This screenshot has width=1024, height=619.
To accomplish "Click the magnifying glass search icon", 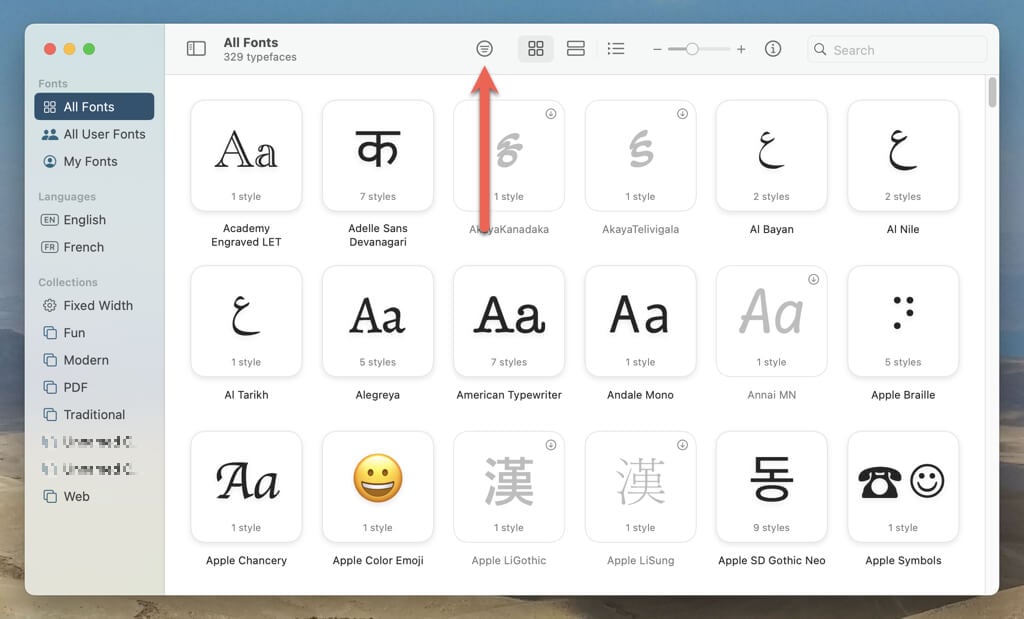I will click(x=820, y=50).
